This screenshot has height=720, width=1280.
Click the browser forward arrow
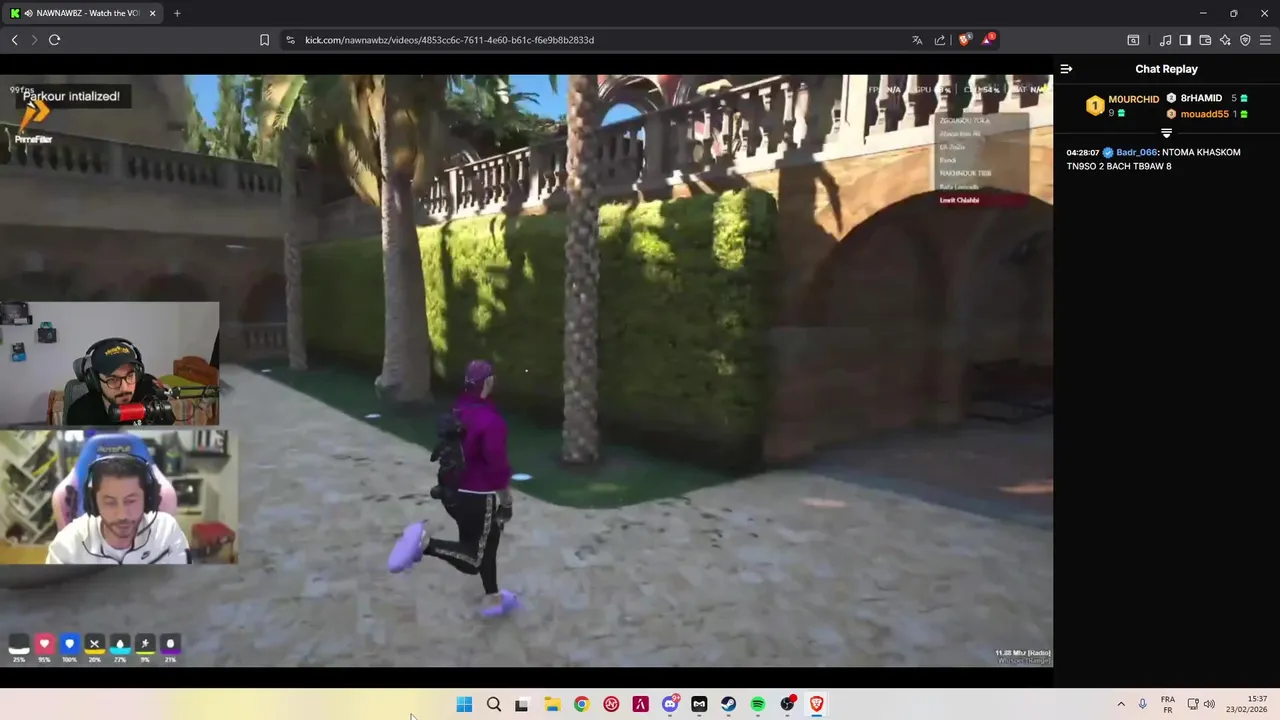[34, 40]
